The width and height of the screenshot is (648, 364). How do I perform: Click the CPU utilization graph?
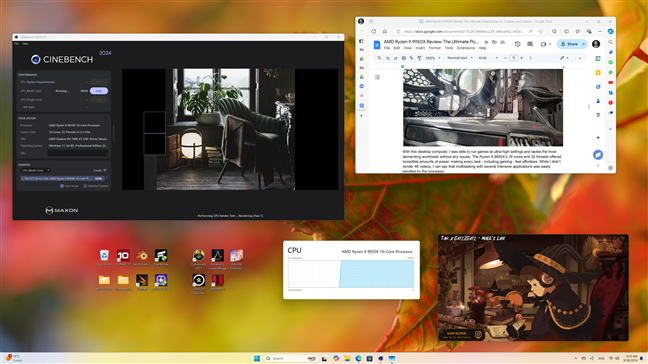pyautogui.click(x=351, y=274)
